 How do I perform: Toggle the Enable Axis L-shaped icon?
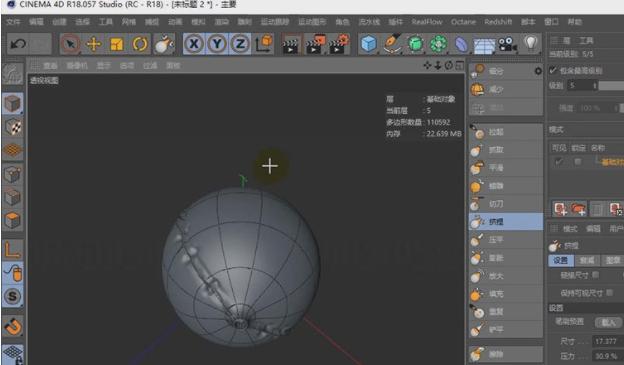coord(12,250)
